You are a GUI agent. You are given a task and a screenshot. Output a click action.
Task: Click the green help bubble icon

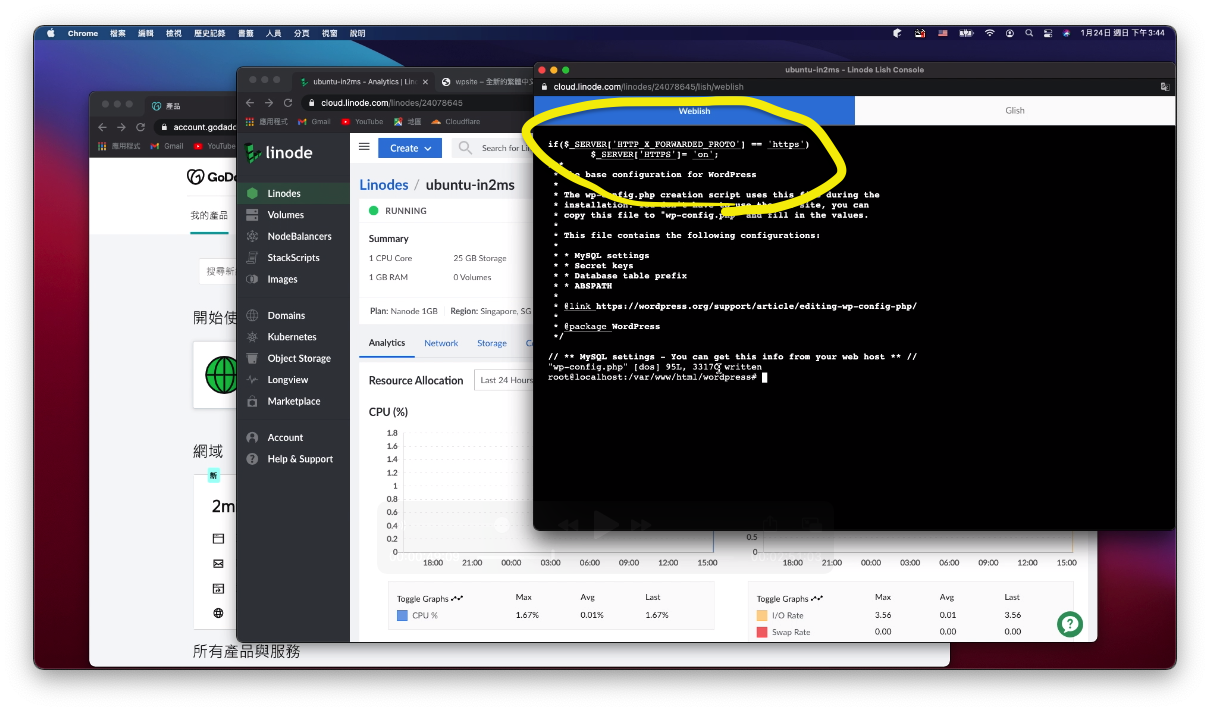(x=1070, y=624)
